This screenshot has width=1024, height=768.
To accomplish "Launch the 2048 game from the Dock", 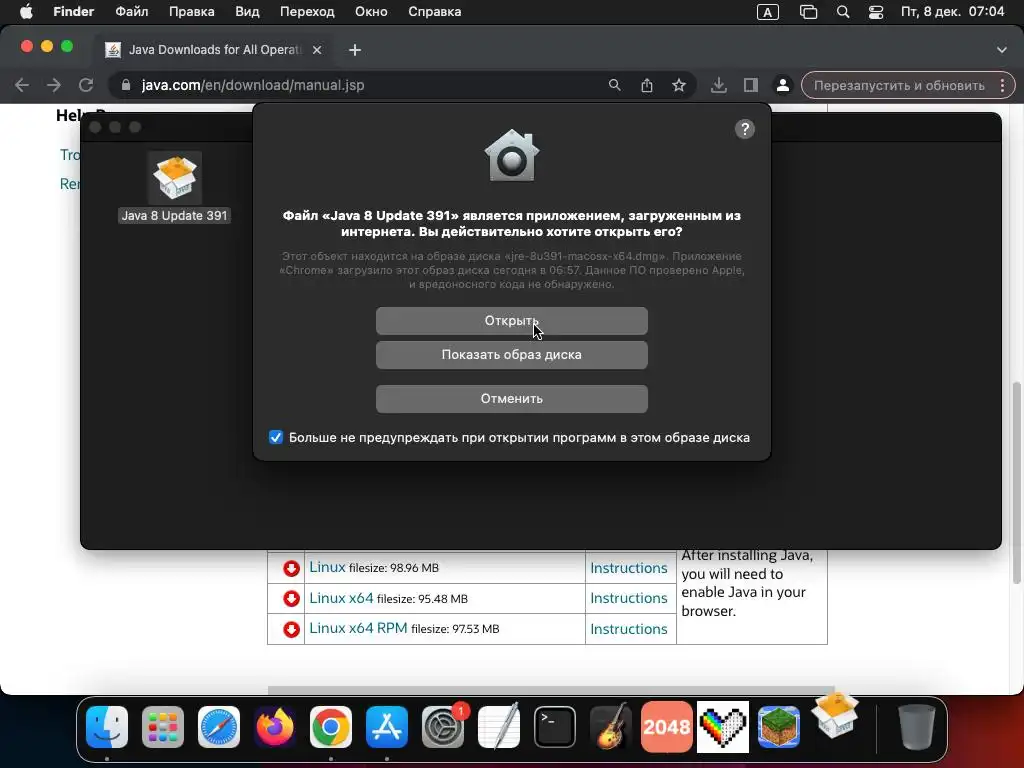I will 667,726.
